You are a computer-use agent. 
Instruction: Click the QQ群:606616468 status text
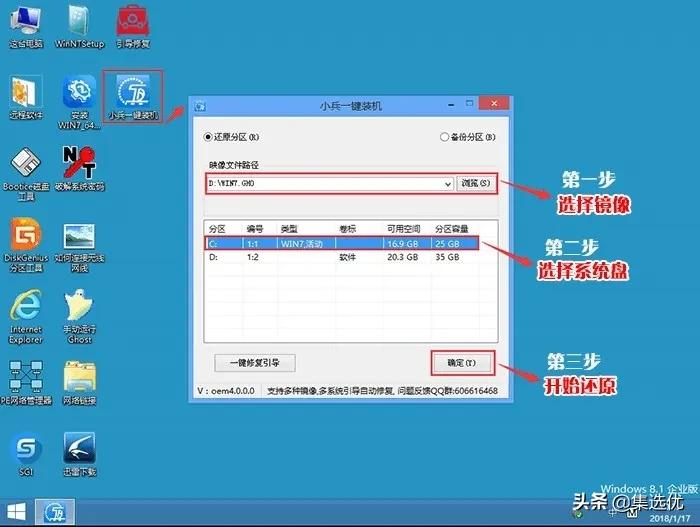464,391
